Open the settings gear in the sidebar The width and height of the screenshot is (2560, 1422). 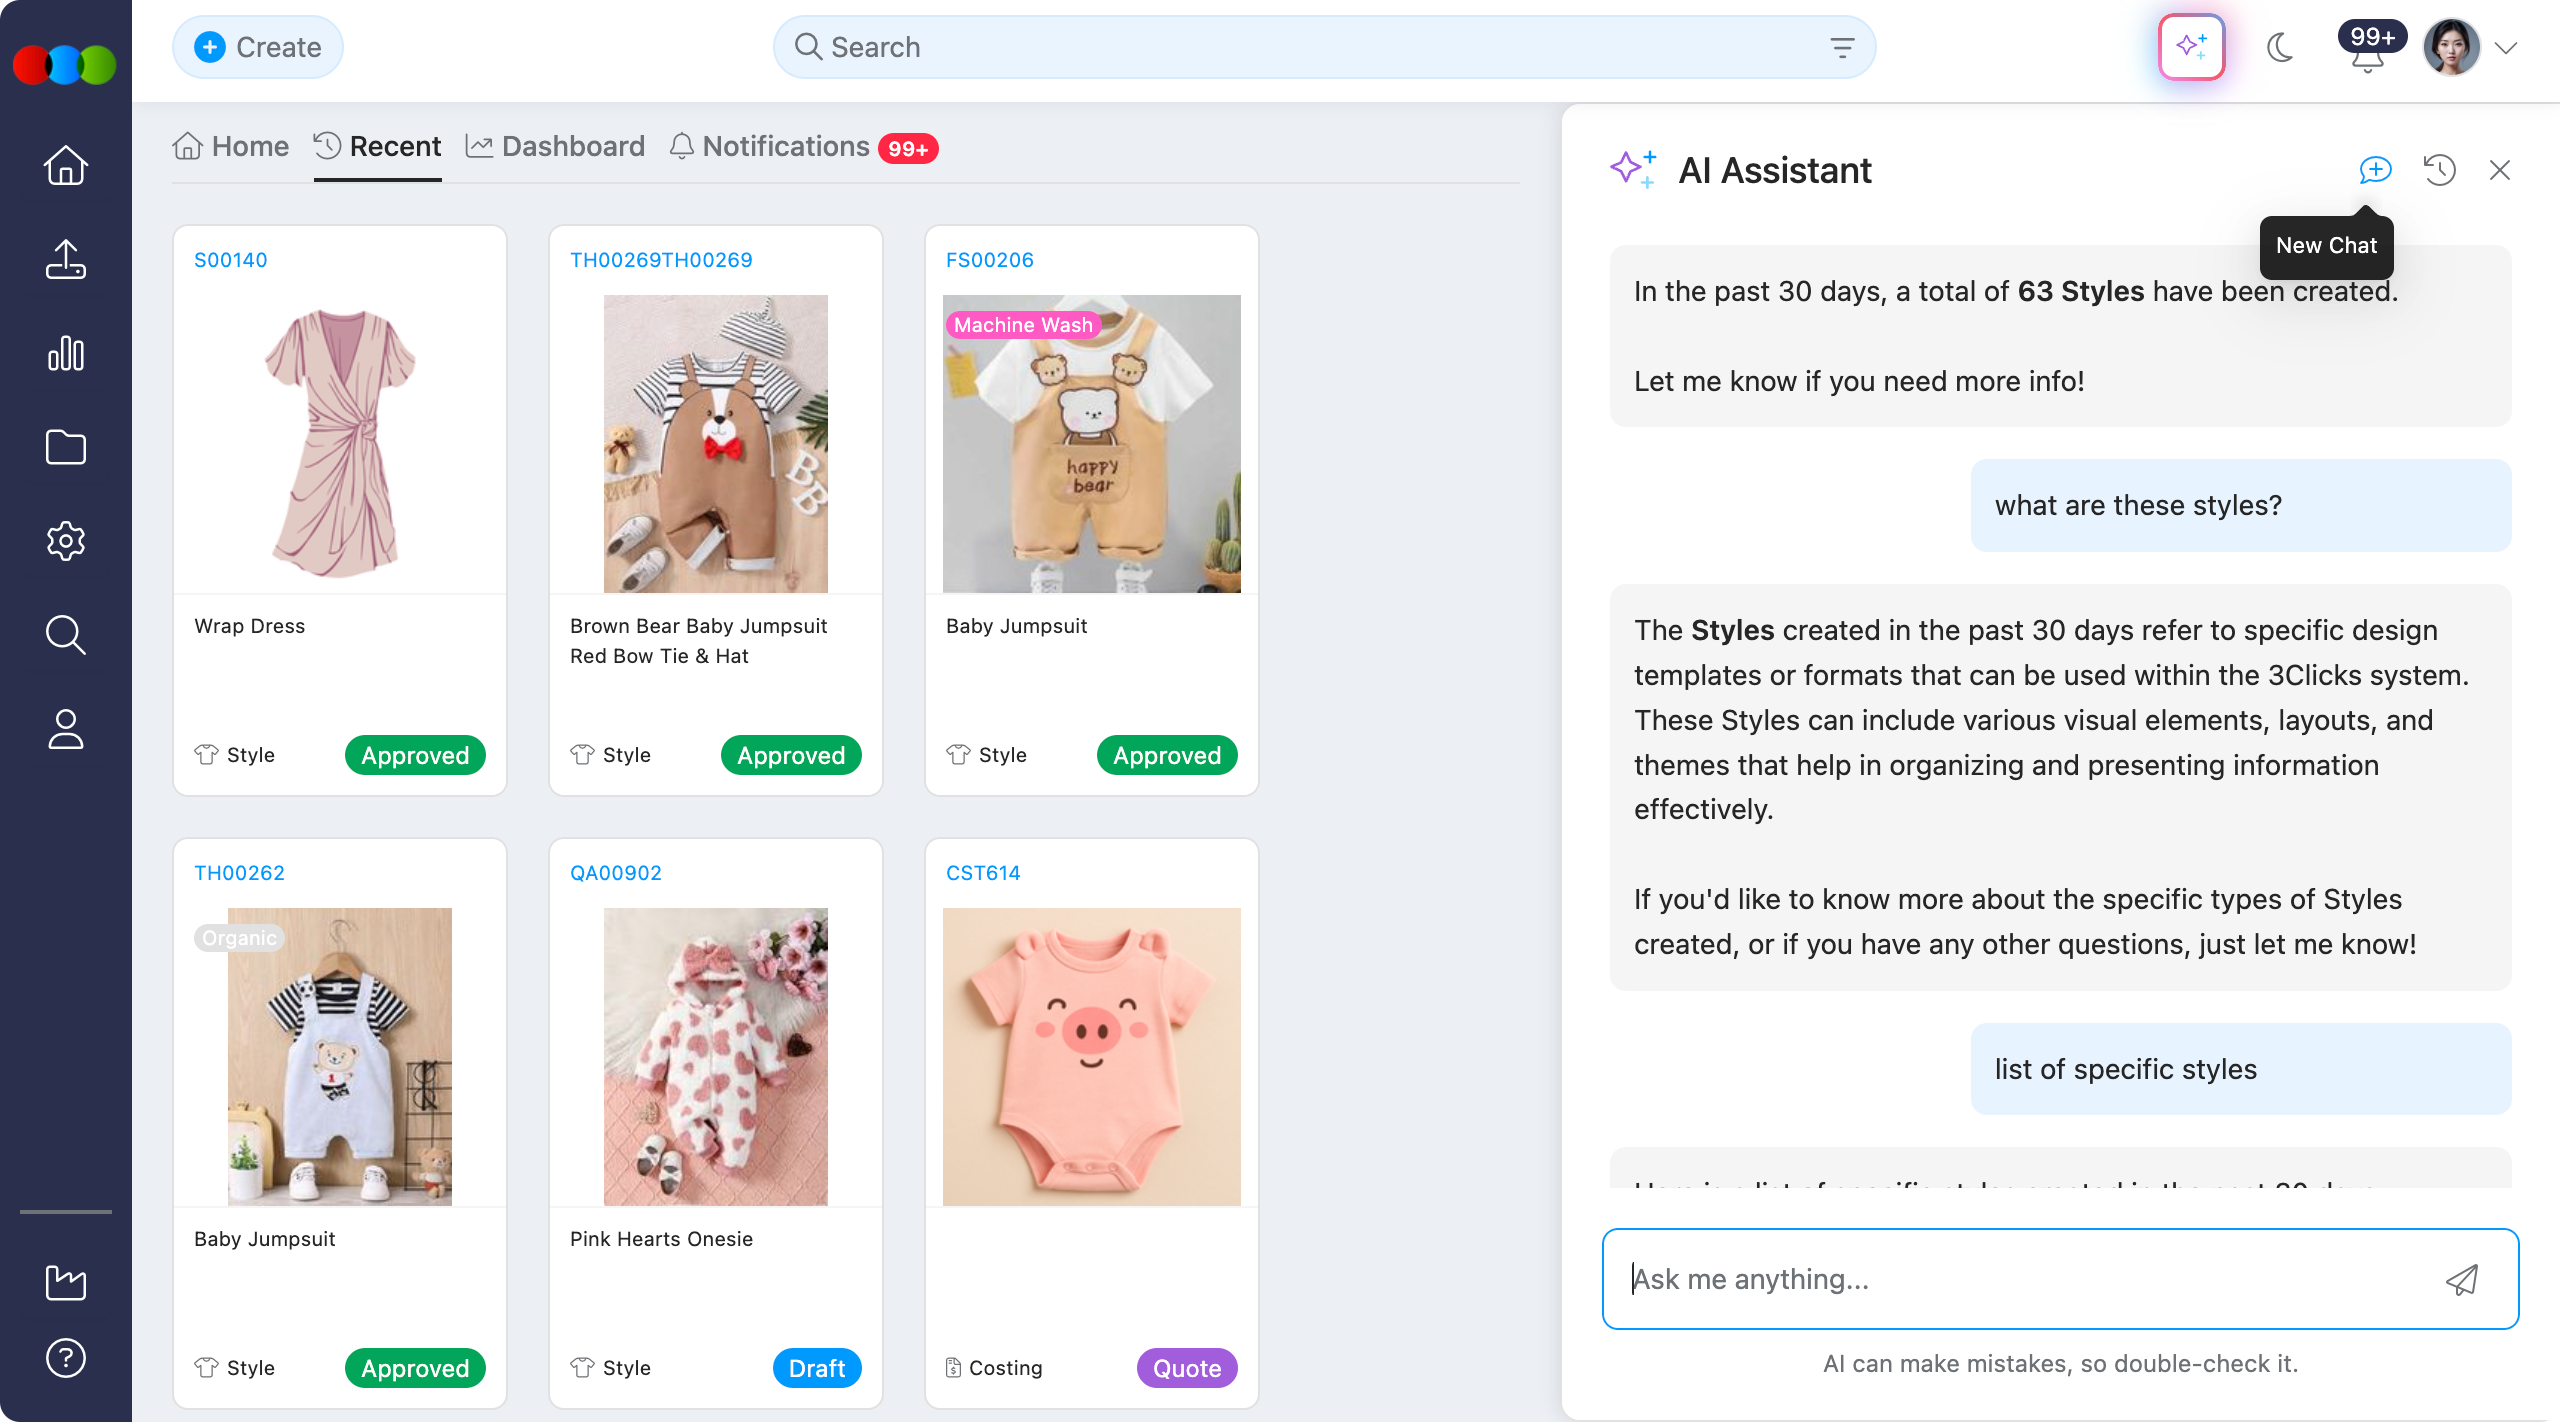pos(65,541)
